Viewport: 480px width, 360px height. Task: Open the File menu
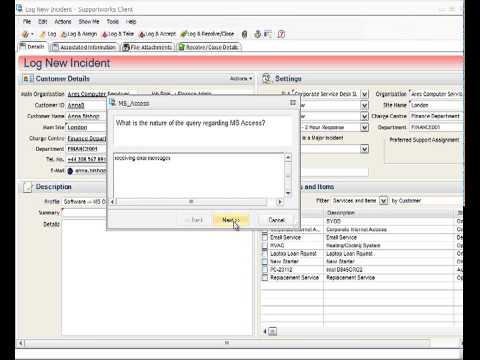click(27, 22)
